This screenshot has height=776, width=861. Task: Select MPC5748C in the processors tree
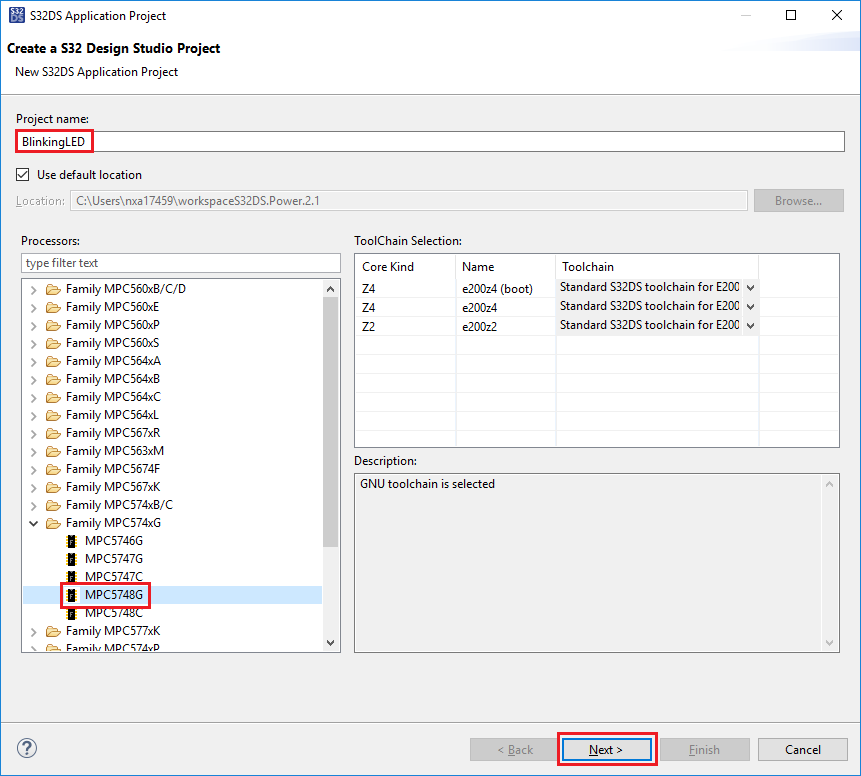point(114,613)
